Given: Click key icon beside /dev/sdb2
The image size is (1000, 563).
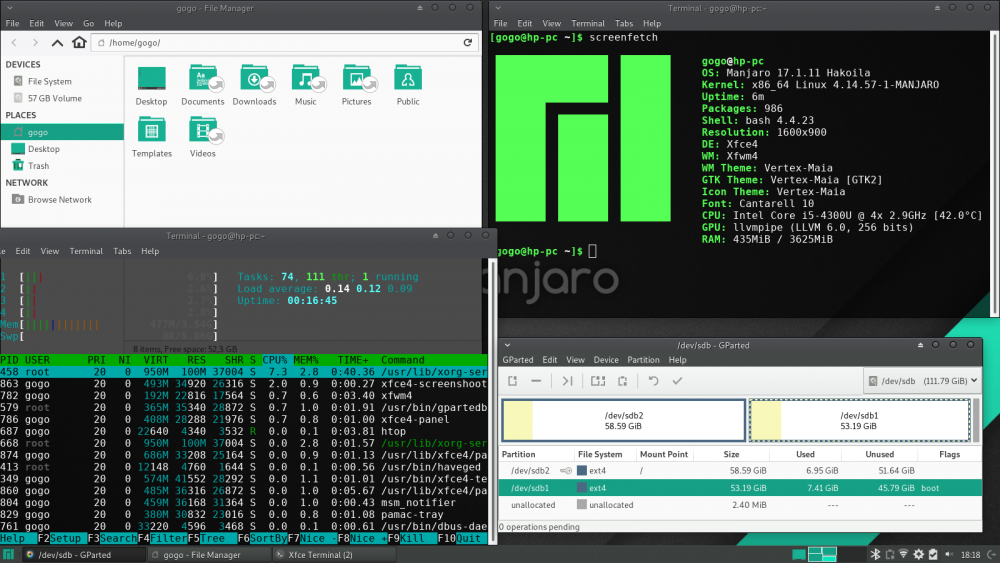Looking at the screenshot, I should click(566, 471).
